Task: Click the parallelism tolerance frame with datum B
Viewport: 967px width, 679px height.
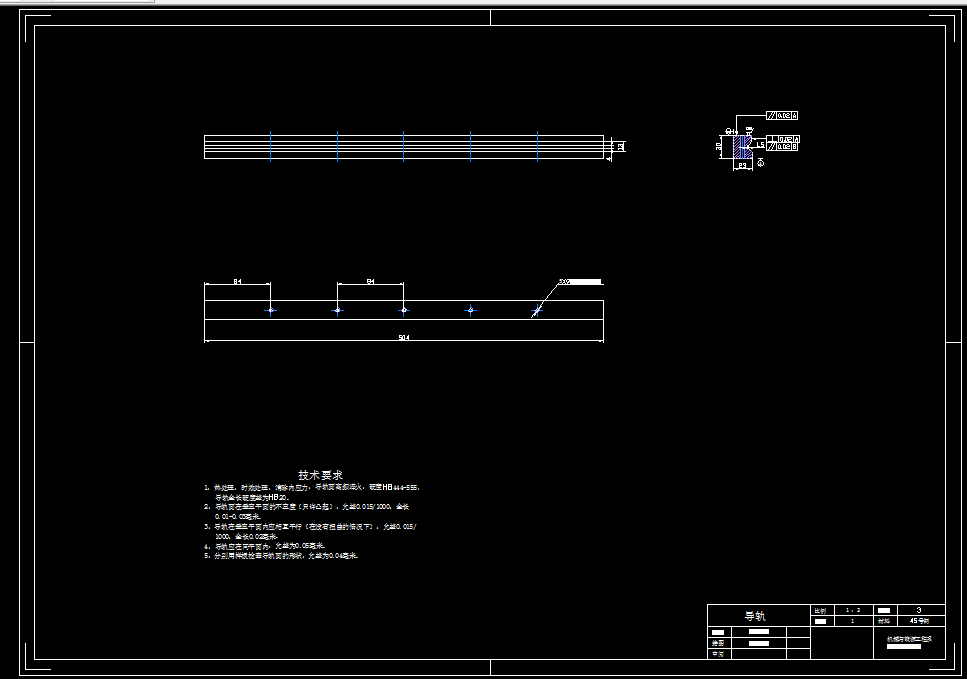Action: [782, 147]
